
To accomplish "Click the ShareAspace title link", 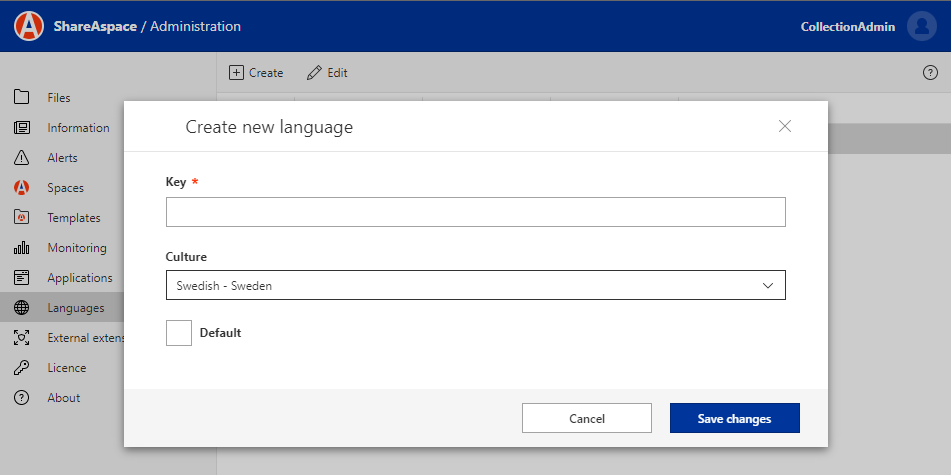I will [x=95, y=27].
